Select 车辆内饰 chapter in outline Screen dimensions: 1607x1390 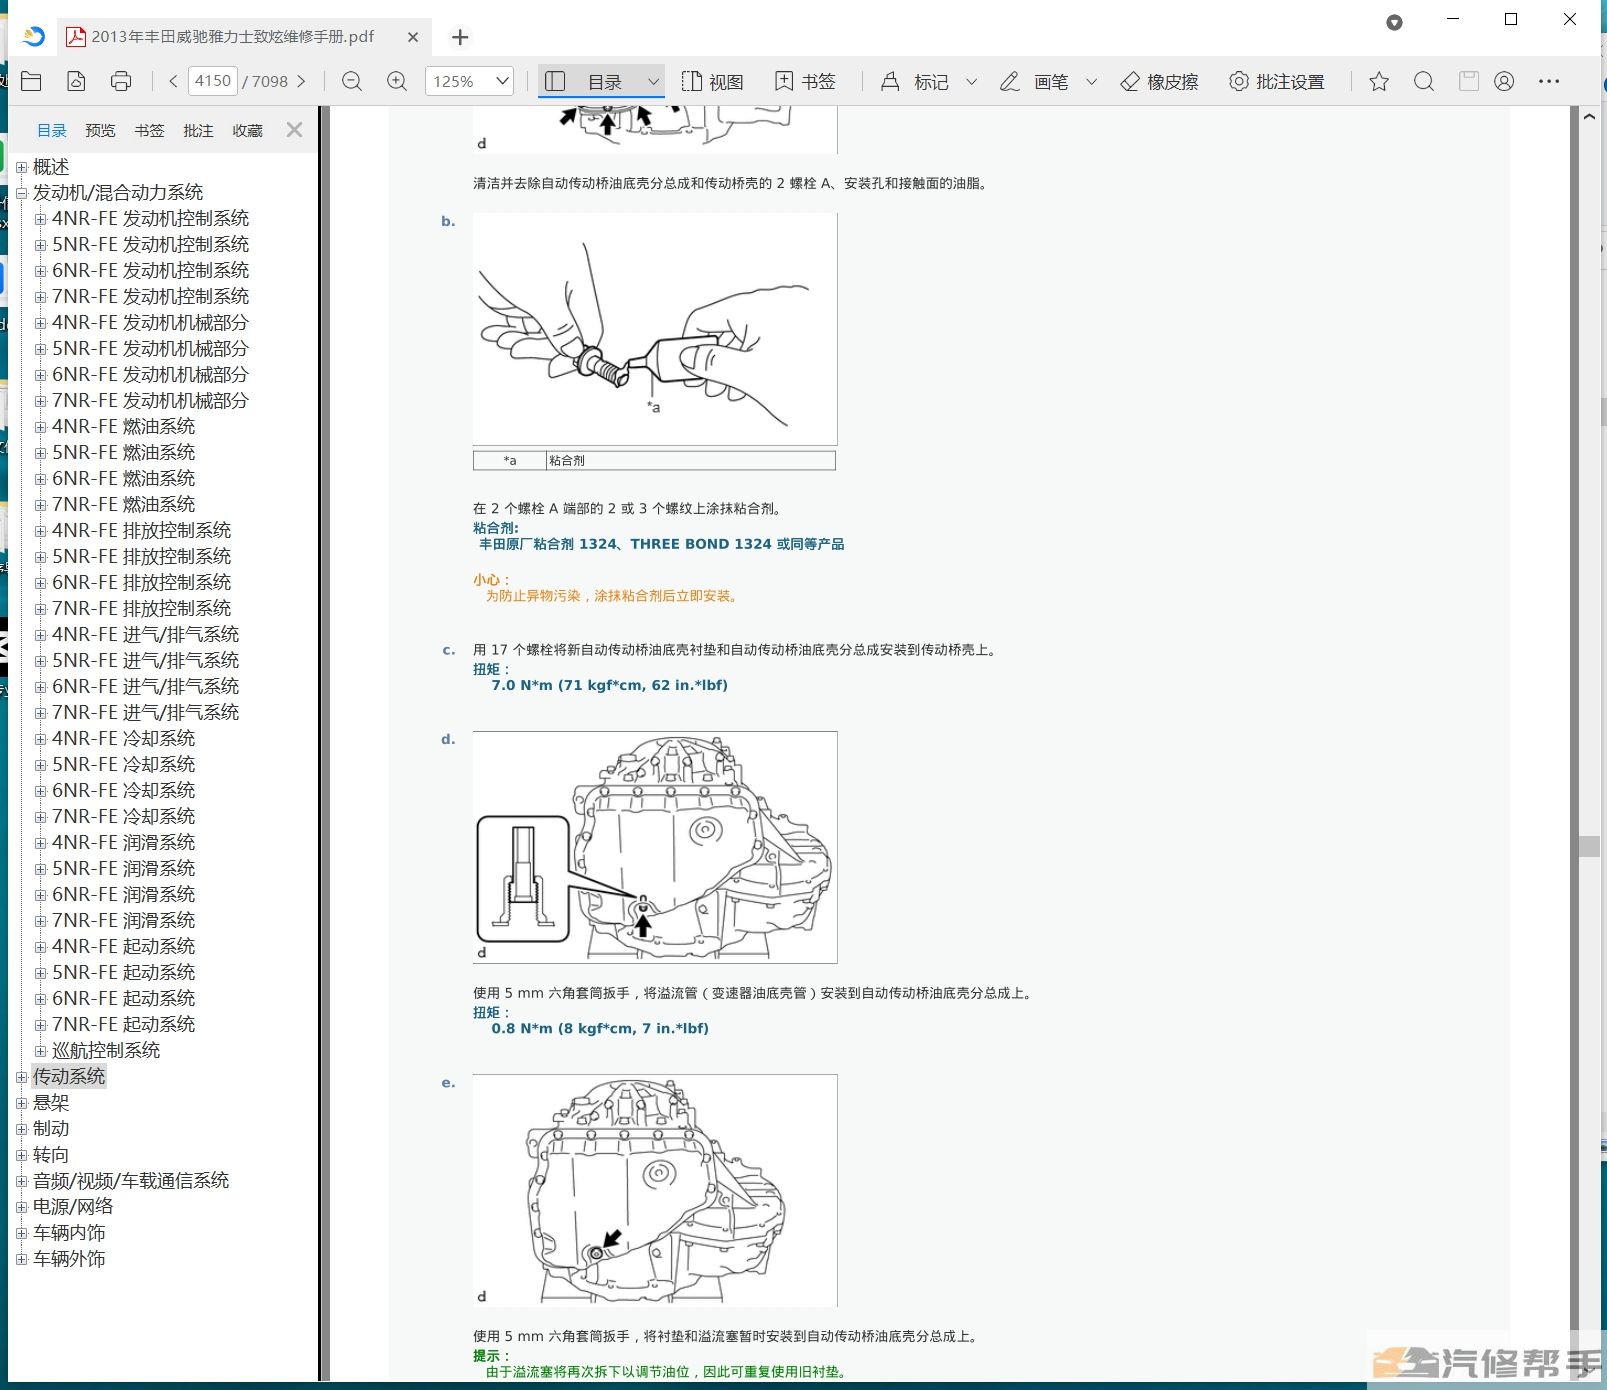[x=69, y=1232]
